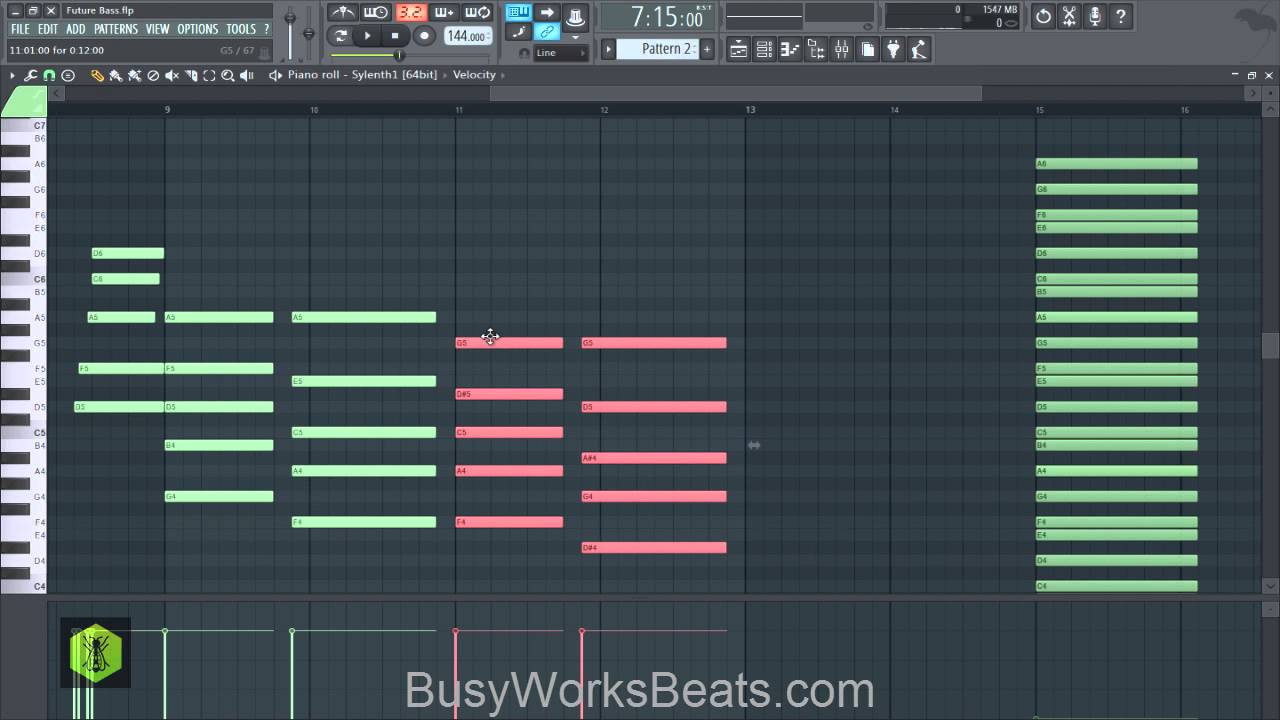The height and width of the screenshot is (720, 1280).
Task: Select the Delete tool
Action: click(153, 75)
